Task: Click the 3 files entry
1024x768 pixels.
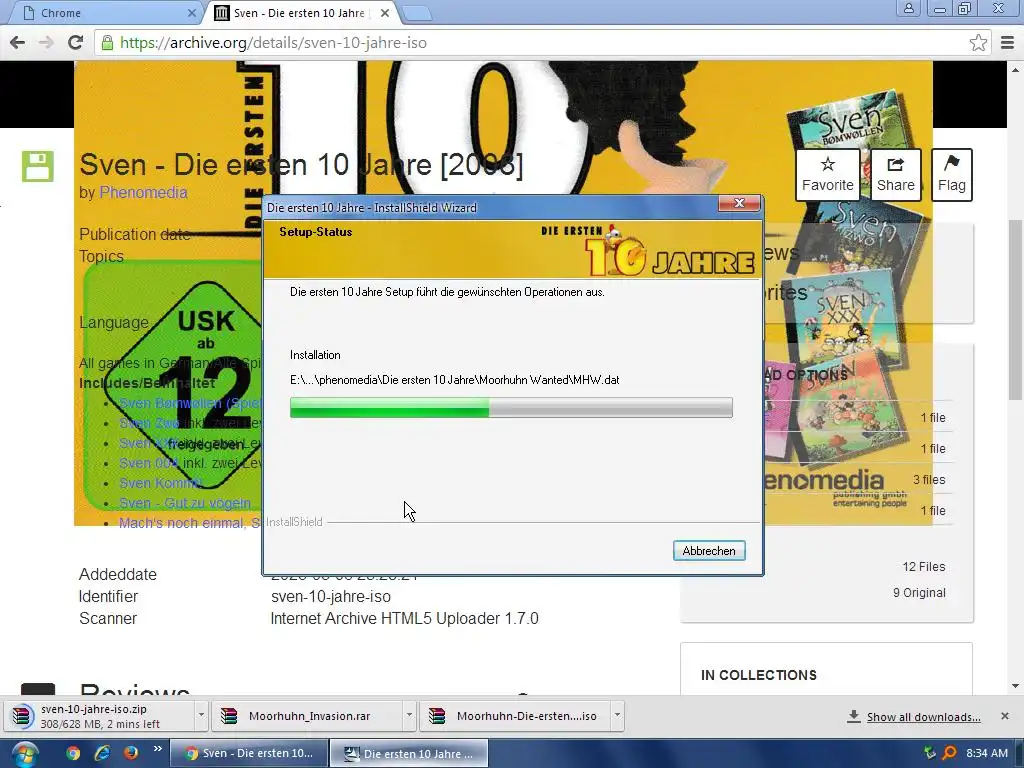Action: (x=929, y=480)
